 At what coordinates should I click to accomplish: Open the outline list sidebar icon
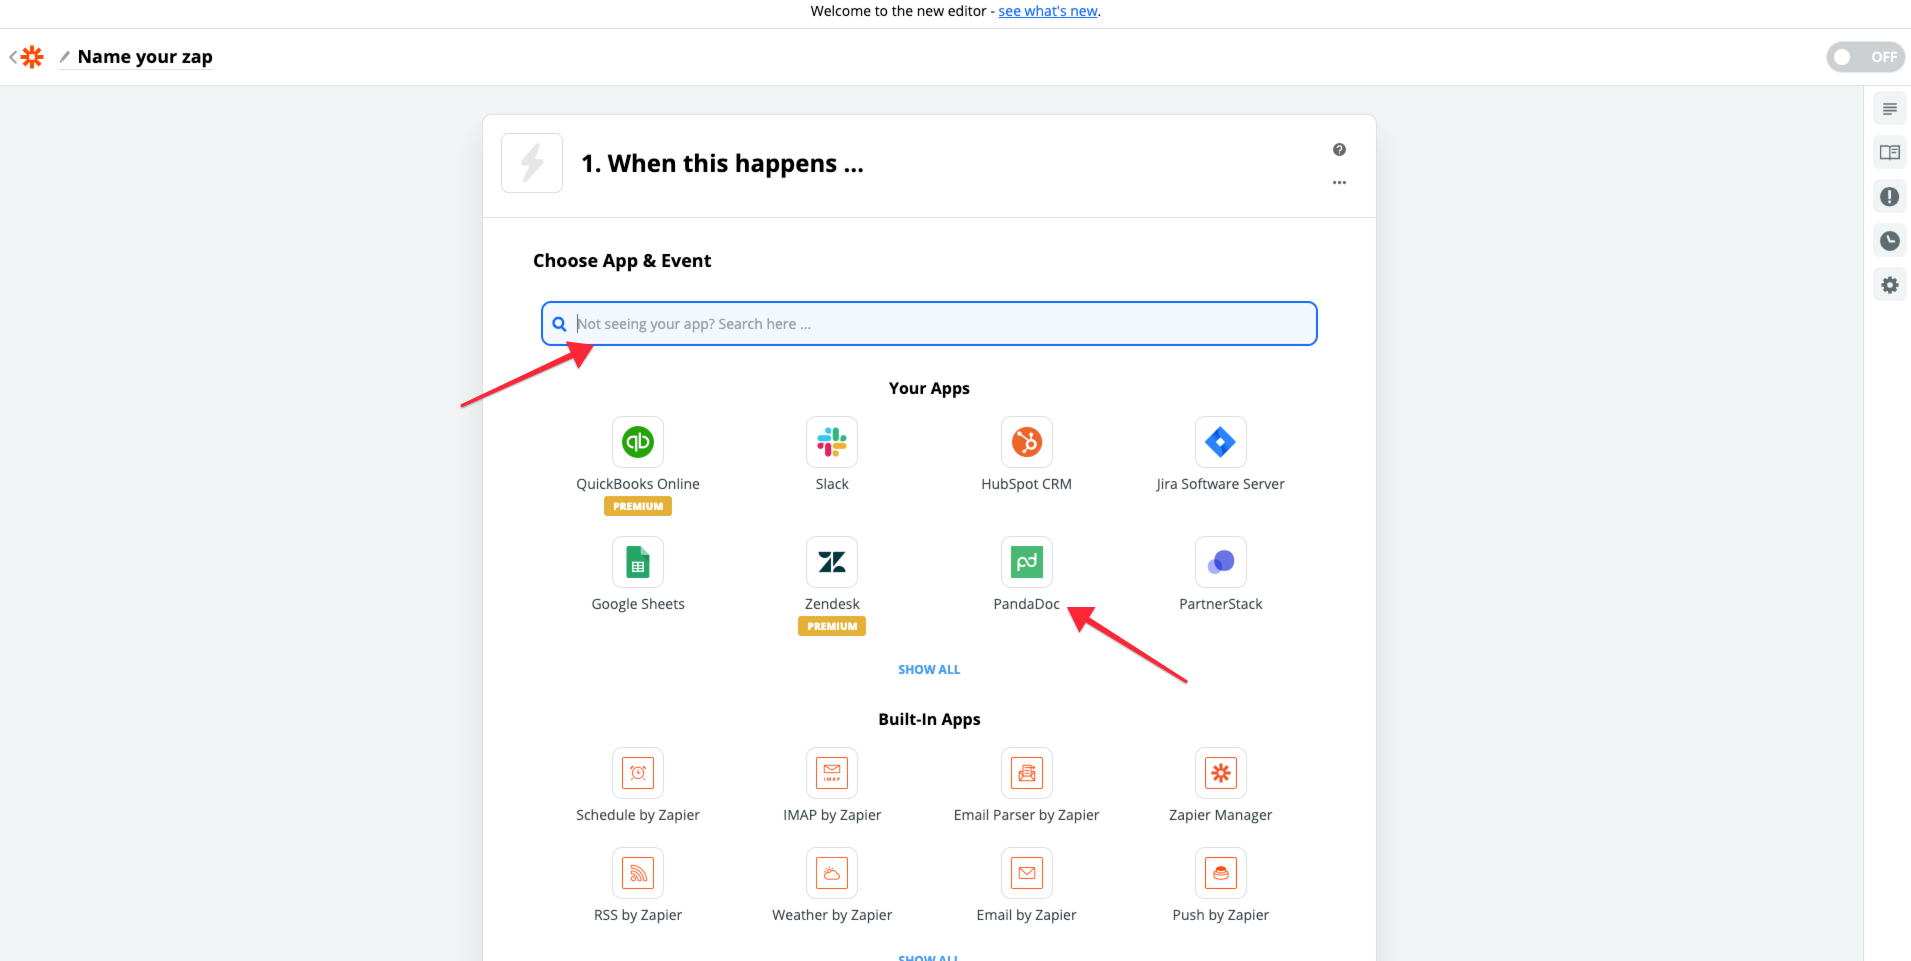pyautogui.click(x=1889, y=109)
